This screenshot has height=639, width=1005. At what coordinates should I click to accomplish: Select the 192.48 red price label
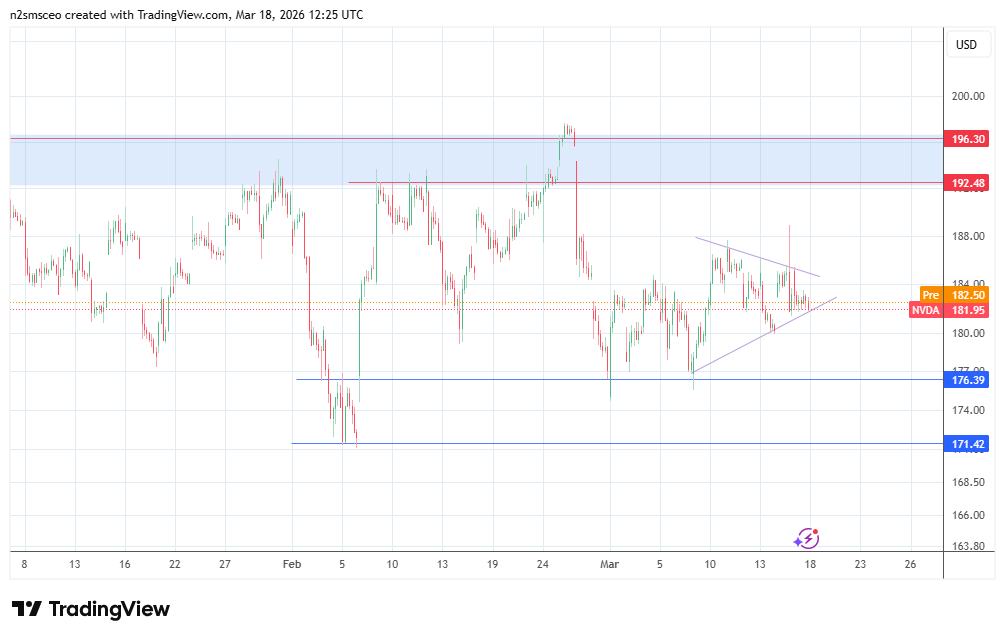(x=966, y=183)
